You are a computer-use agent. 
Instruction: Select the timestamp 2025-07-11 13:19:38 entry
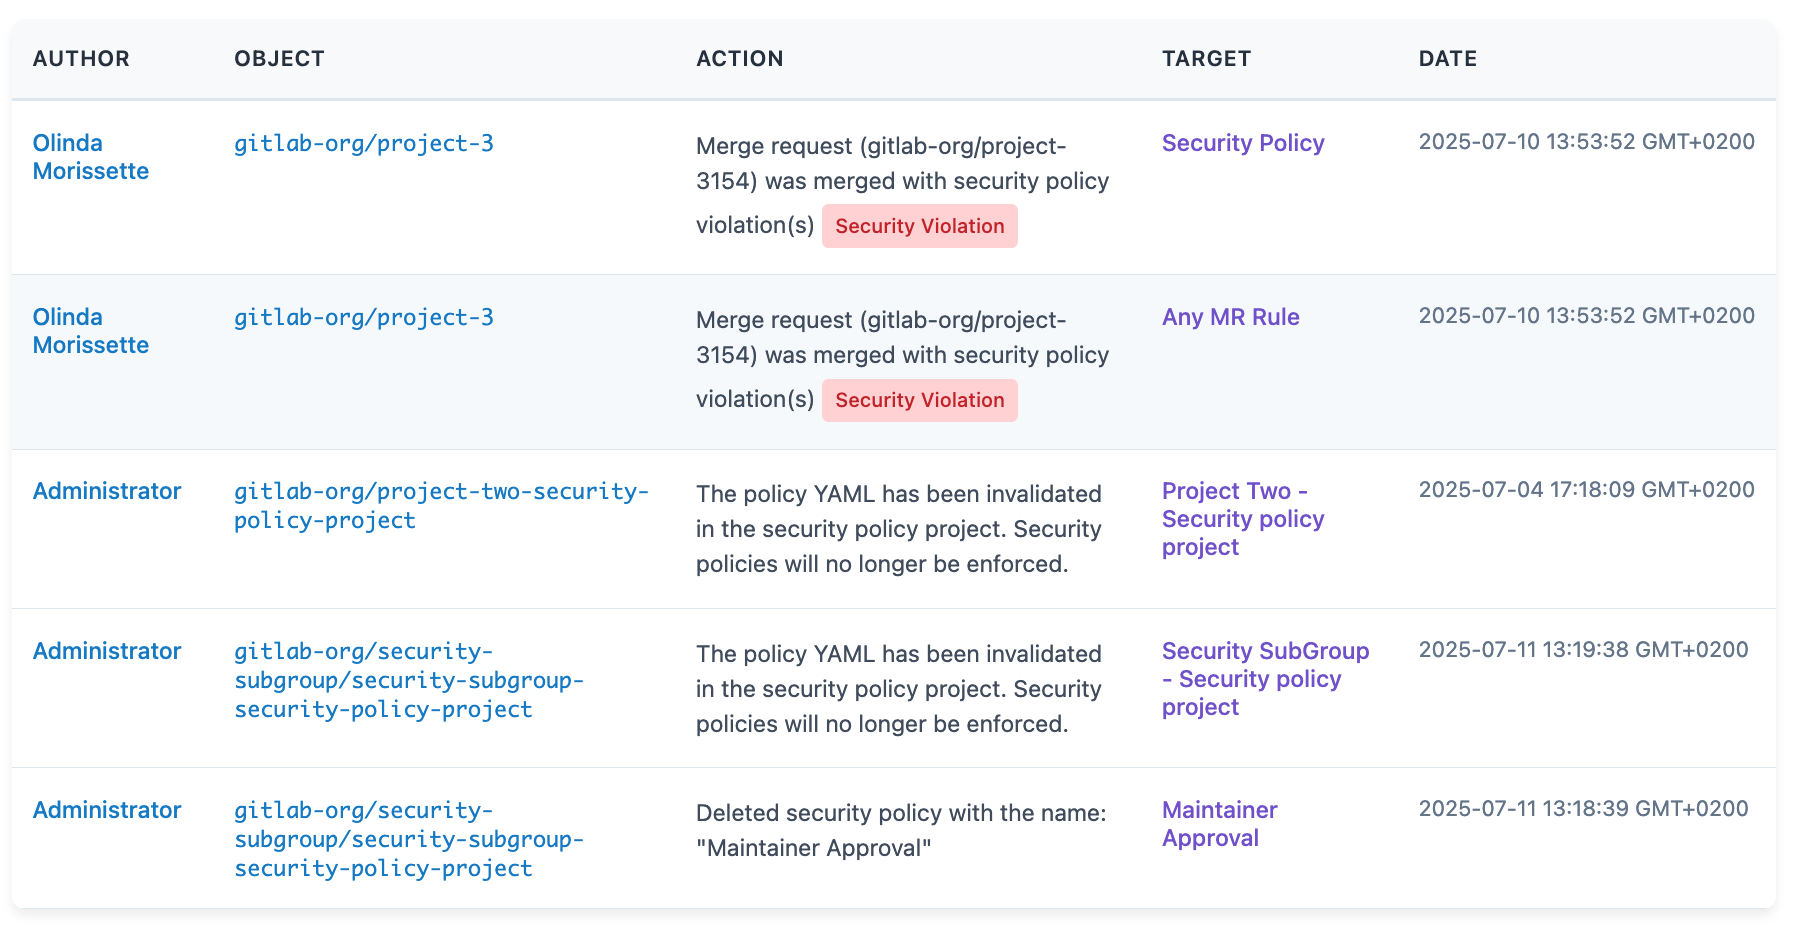1586,649
